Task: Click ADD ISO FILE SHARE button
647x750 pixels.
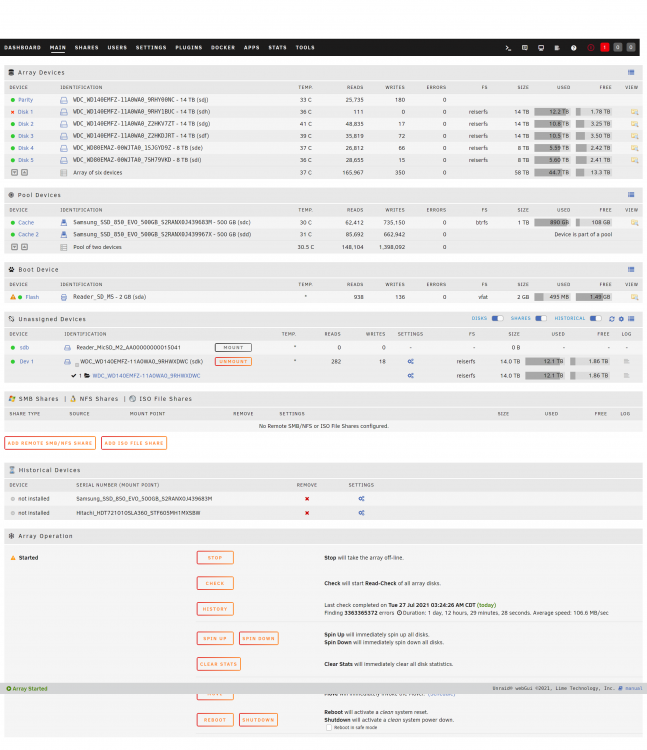Action: pyautogui.click(x=134, y=443)
